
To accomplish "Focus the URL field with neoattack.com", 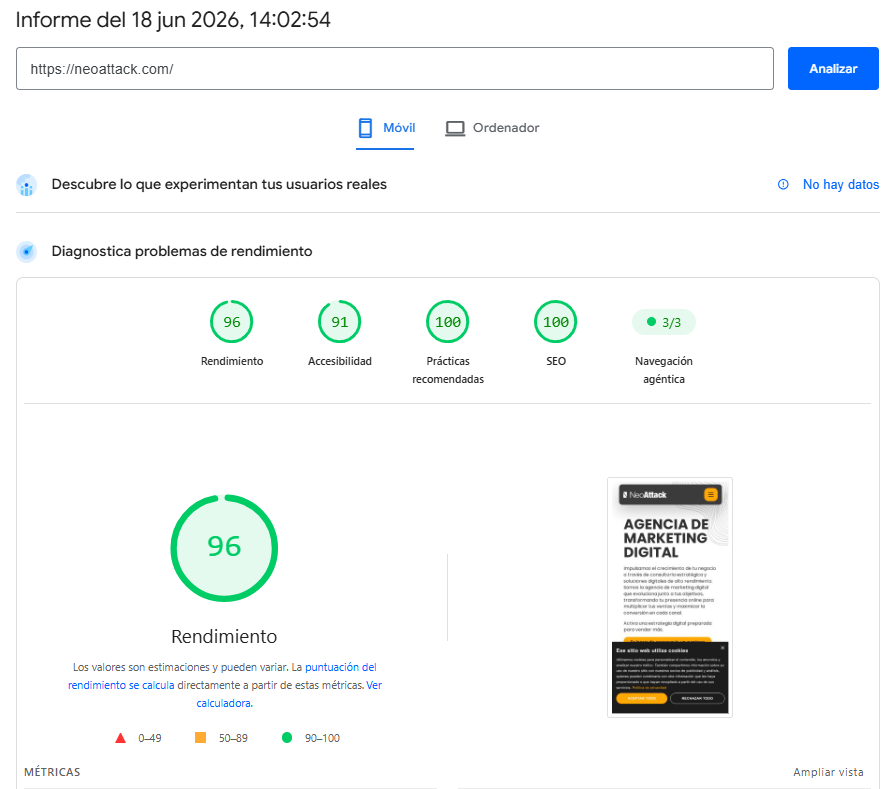I will pyautogui.click(x=394, y=69).
